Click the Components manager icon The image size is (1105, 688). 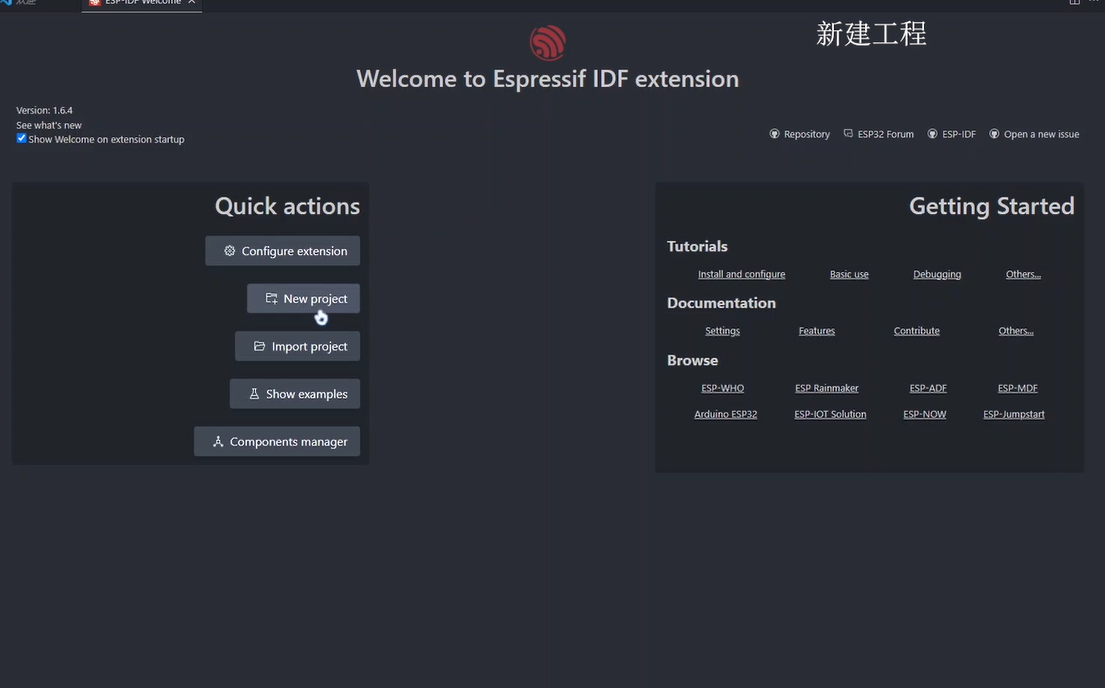[218, 441]
